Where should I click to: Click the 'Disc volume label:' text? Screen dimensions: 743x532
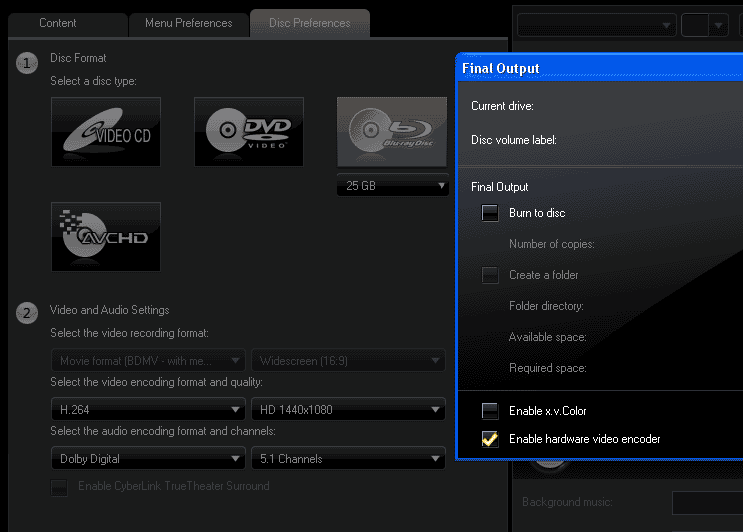tap(514, 140)
